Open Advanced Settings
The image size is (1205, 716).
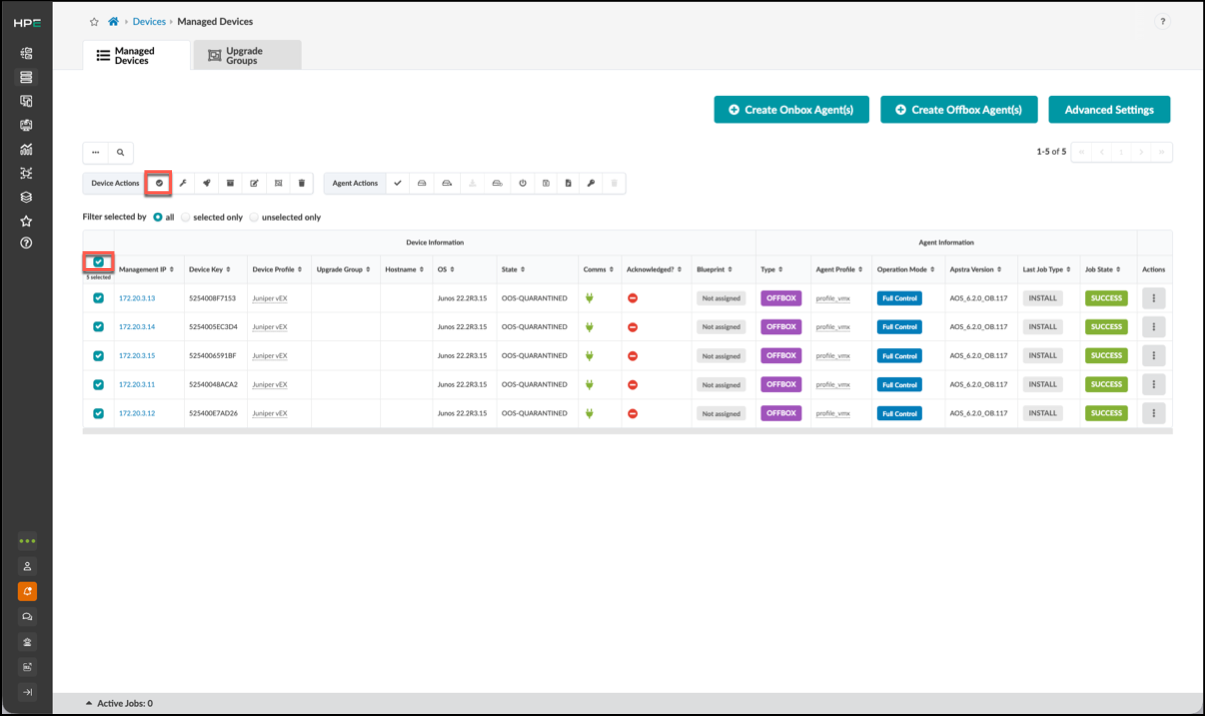[x=1109, y=110]
